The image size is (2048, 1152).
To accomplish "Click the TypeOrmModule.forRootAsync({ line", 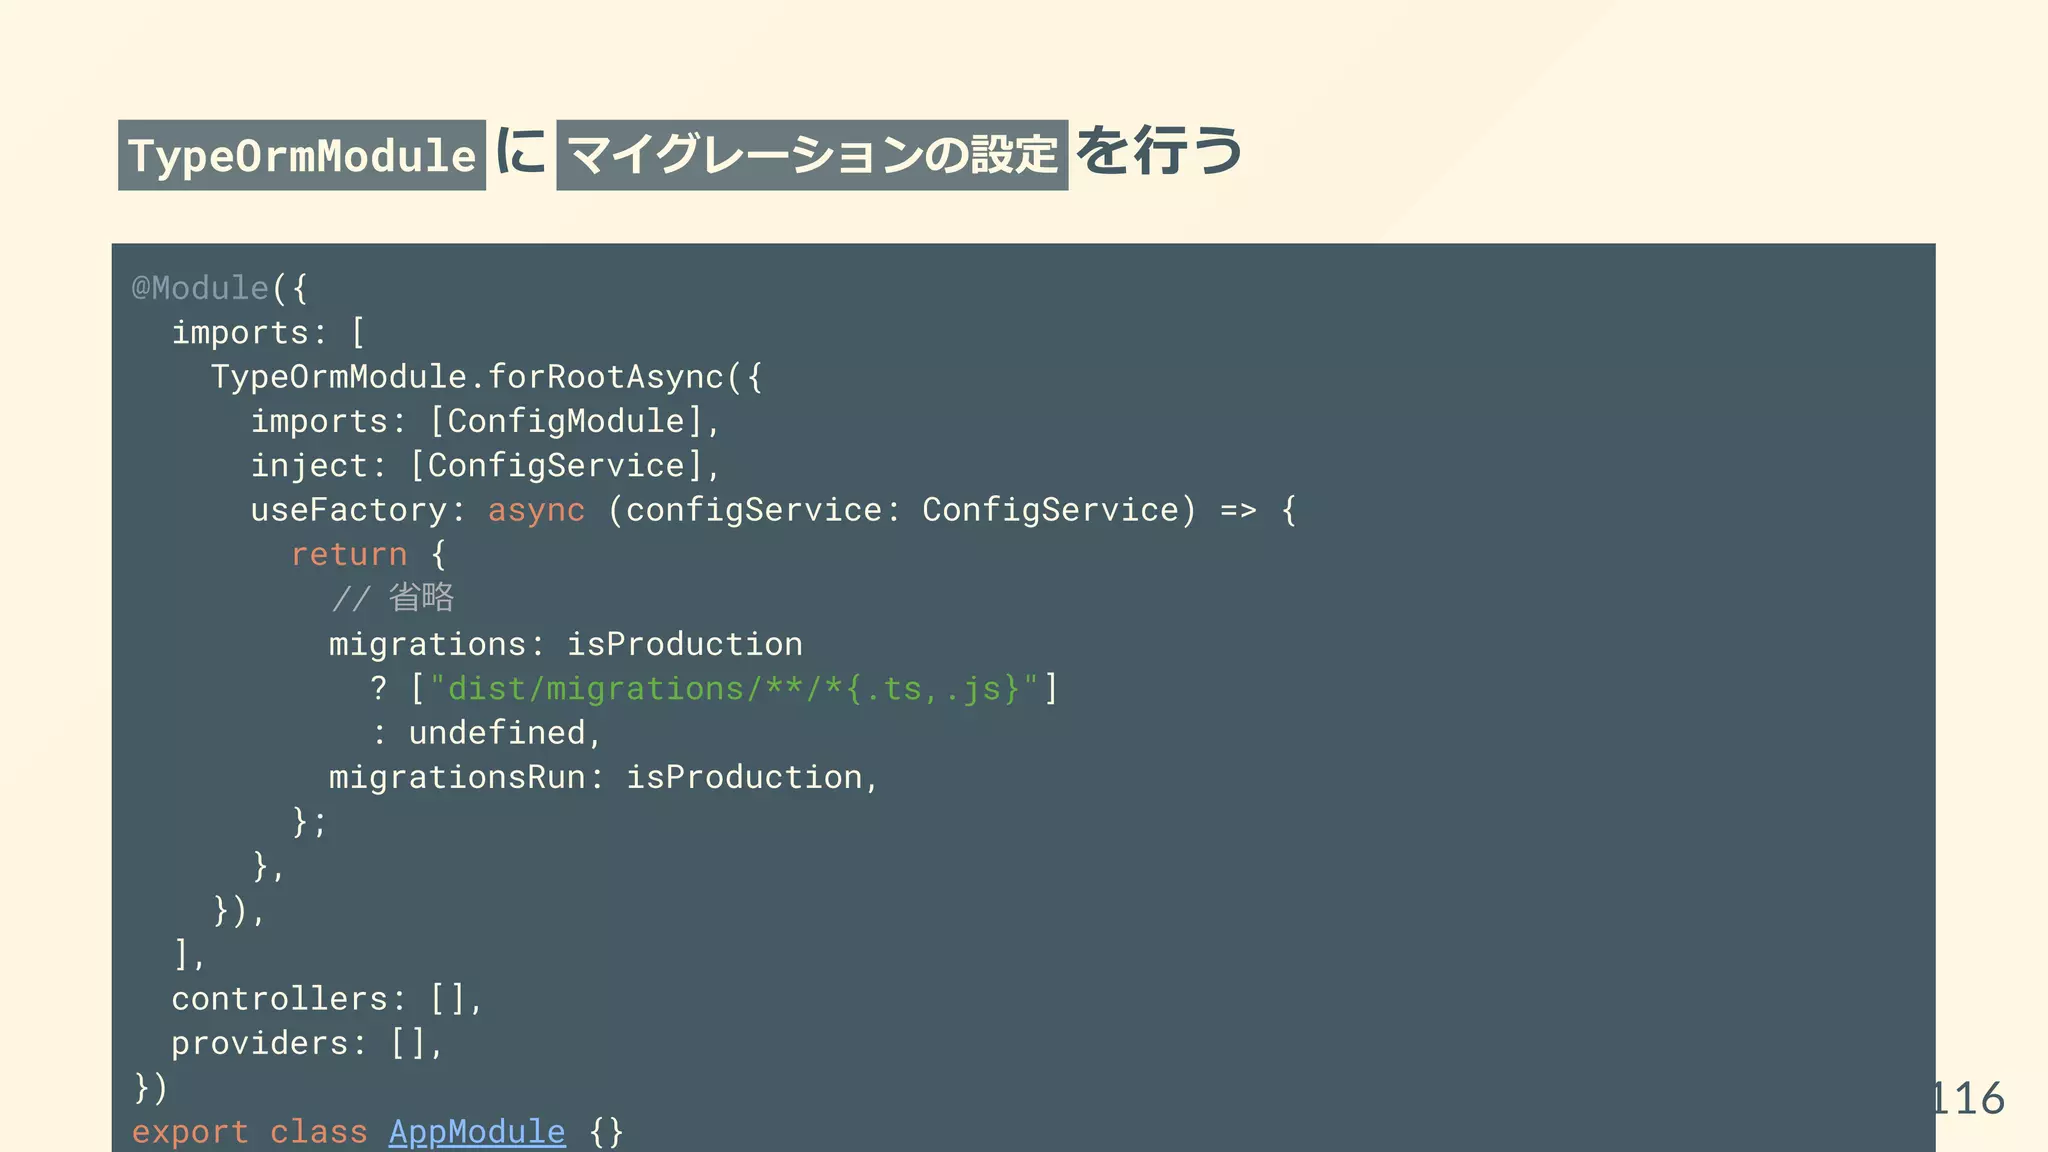I will click(x=487, y=377).
